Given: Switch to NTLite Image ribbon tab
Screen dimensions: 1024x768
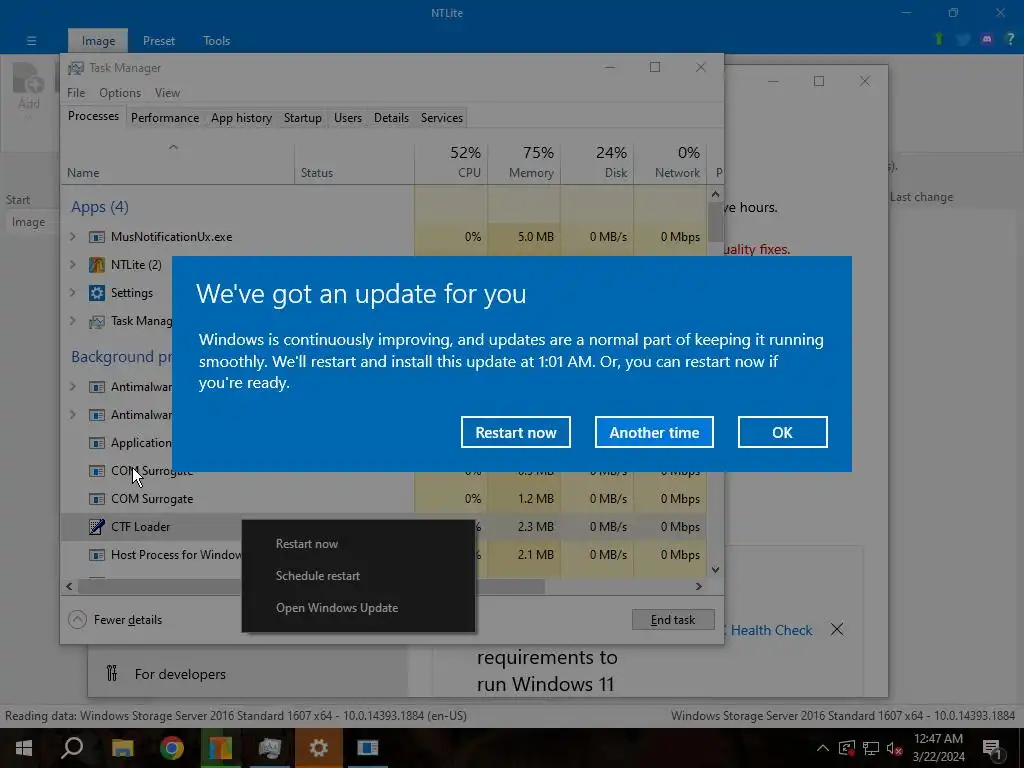Looking at the screenshot, I should coord(98,40).
